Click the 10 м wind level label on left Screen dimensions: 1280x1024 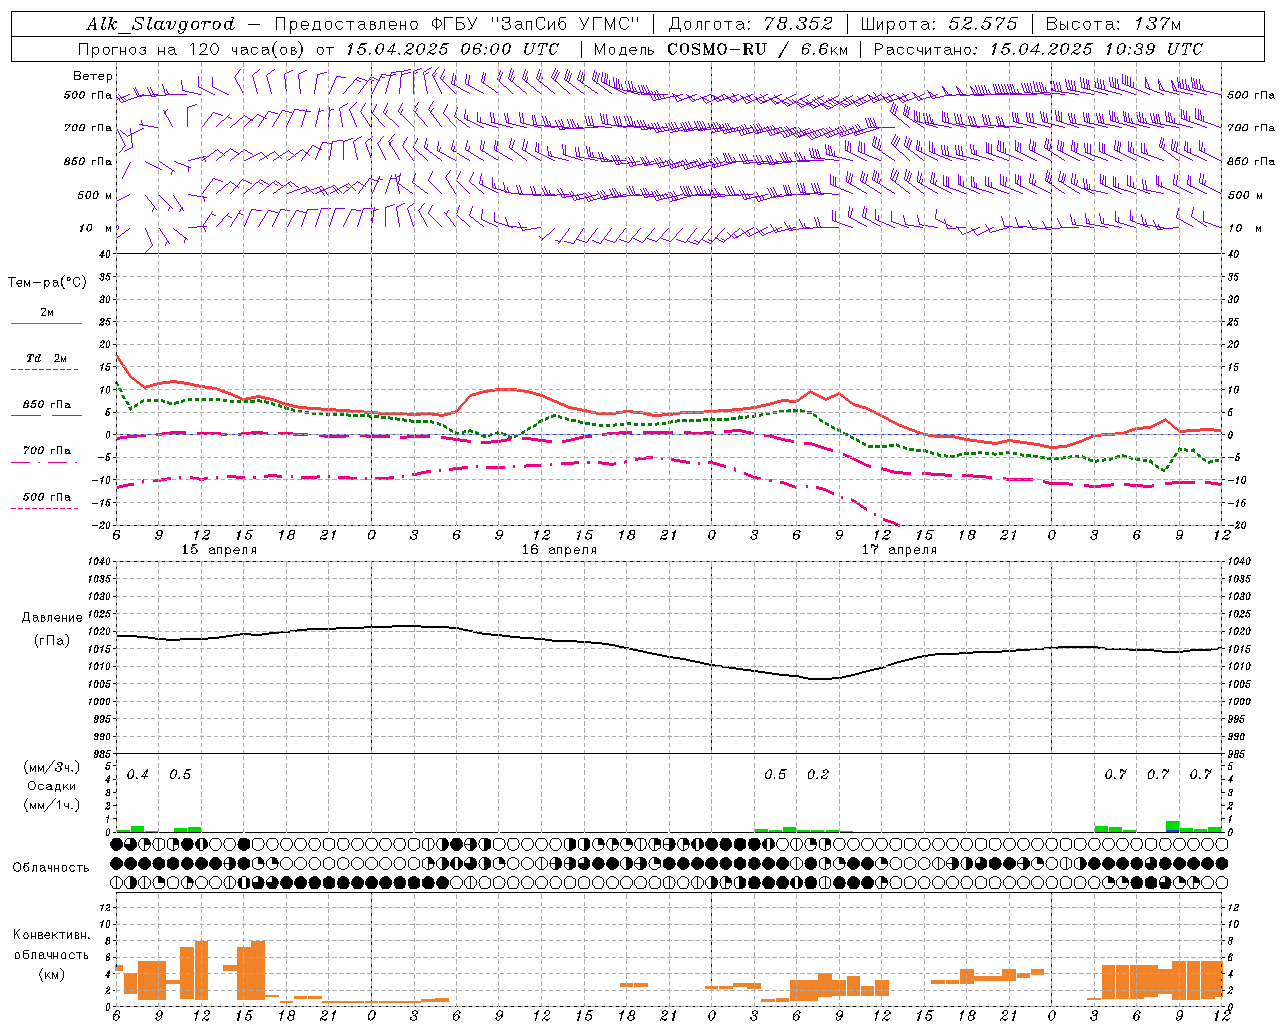(96, 228)
